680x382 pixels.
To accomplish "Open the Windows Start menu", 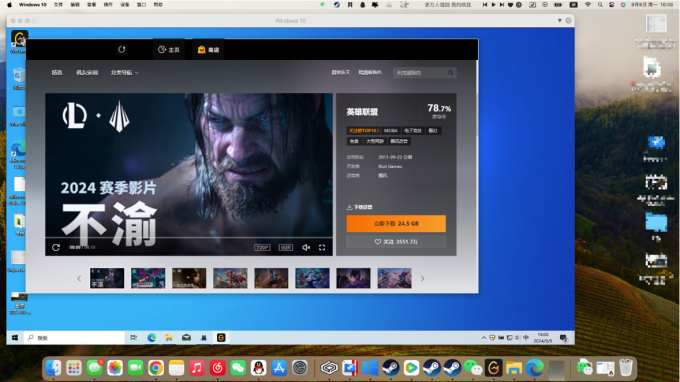I will click(15, 337).
